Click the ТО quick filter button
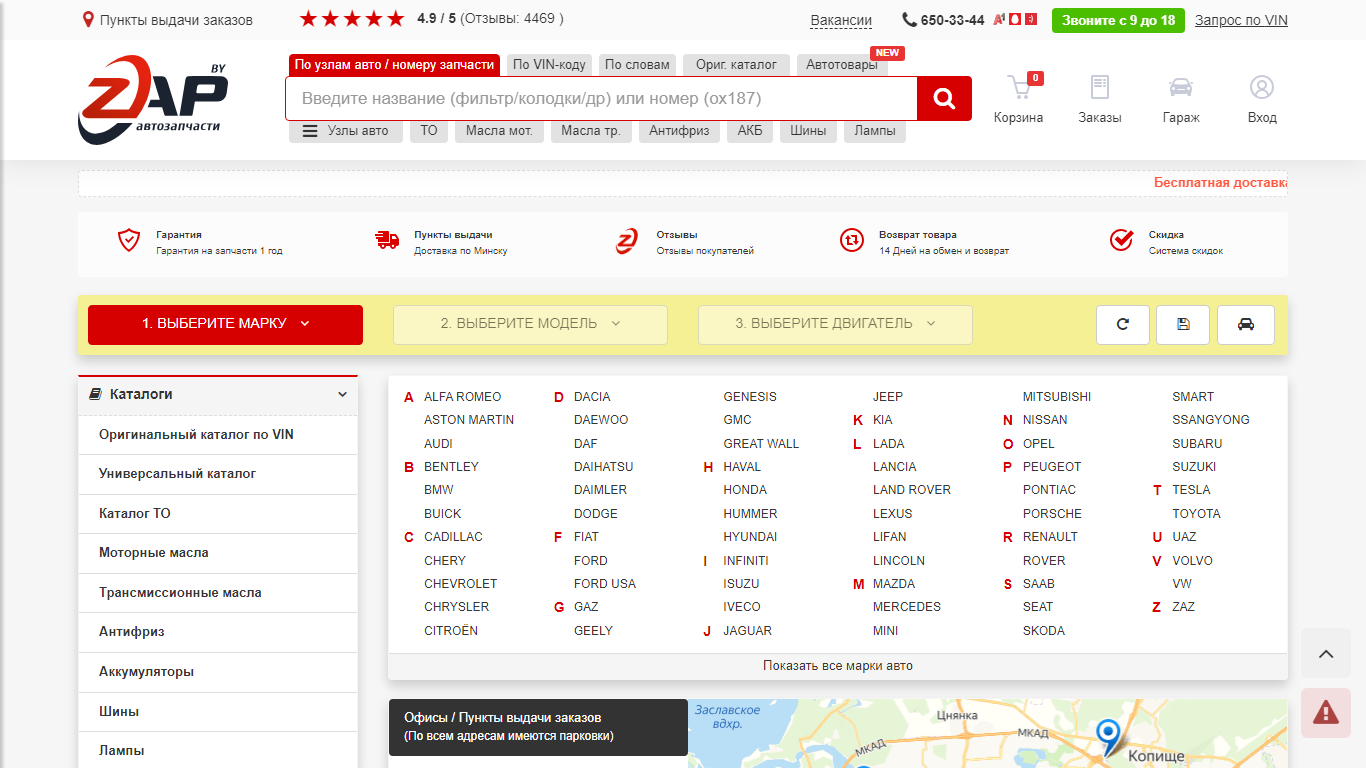1366x768 pixels. click(429, 131)
